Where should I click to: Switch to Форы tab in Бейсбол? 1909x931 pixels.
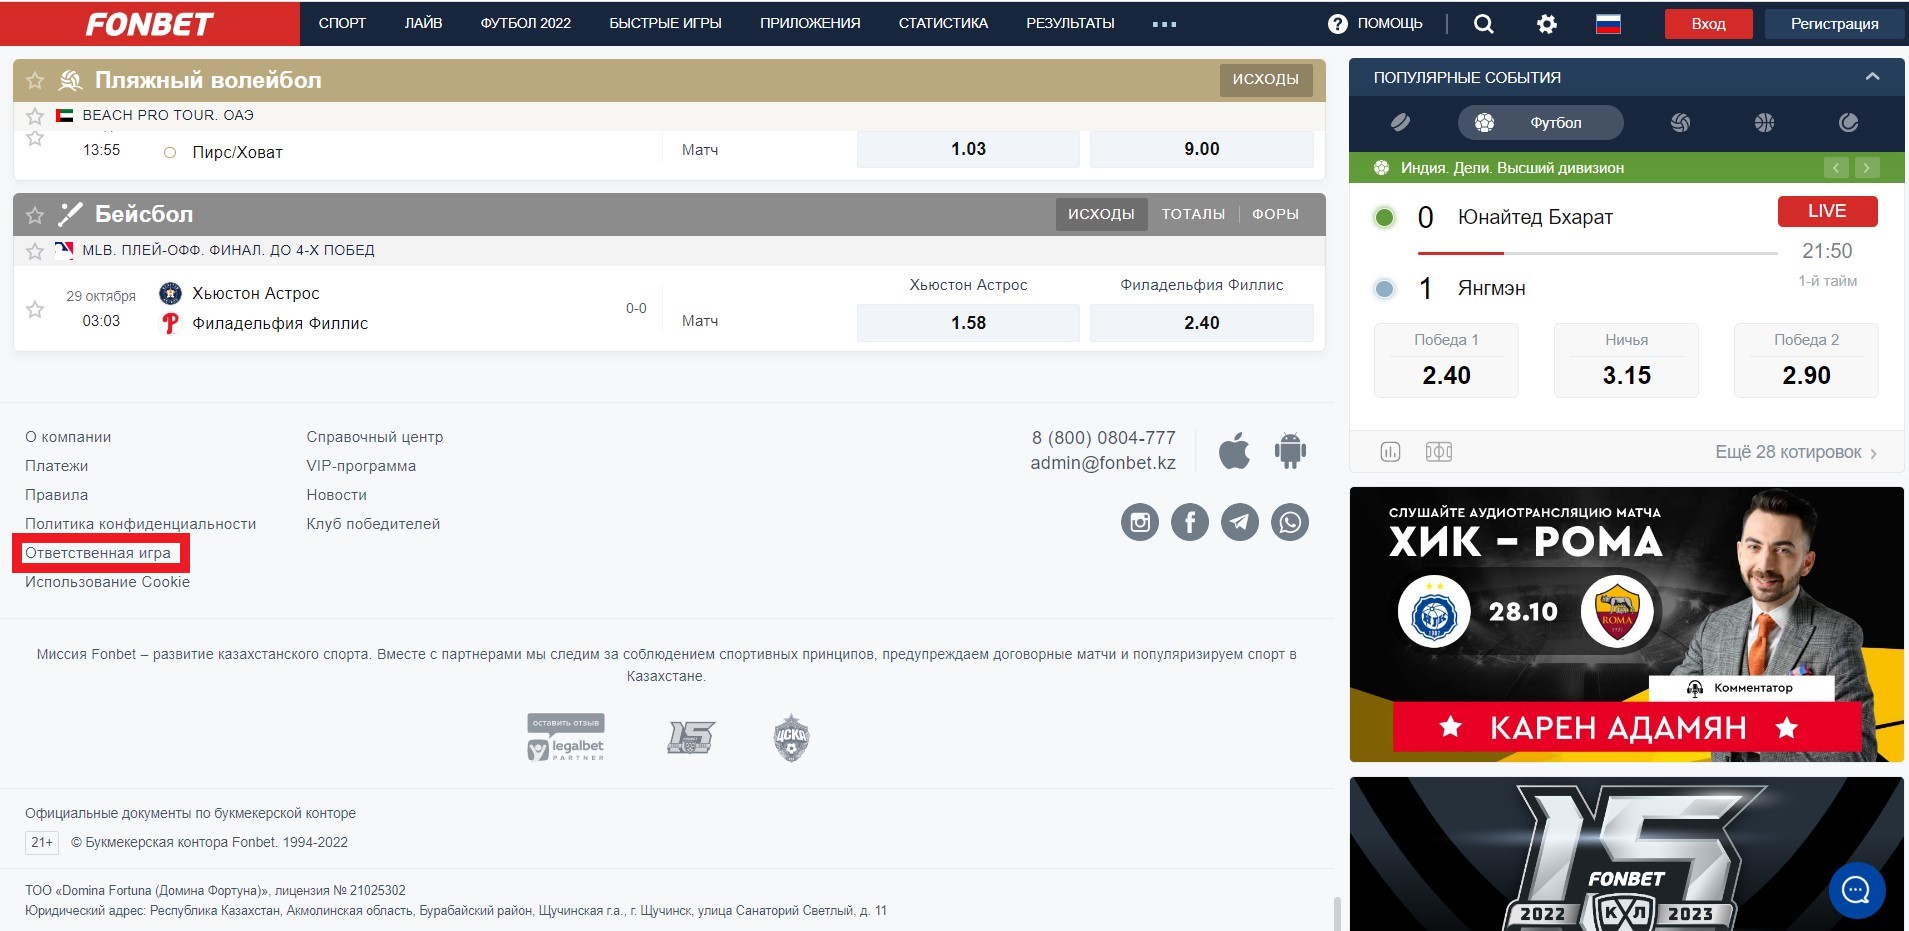click(1275, 214)
